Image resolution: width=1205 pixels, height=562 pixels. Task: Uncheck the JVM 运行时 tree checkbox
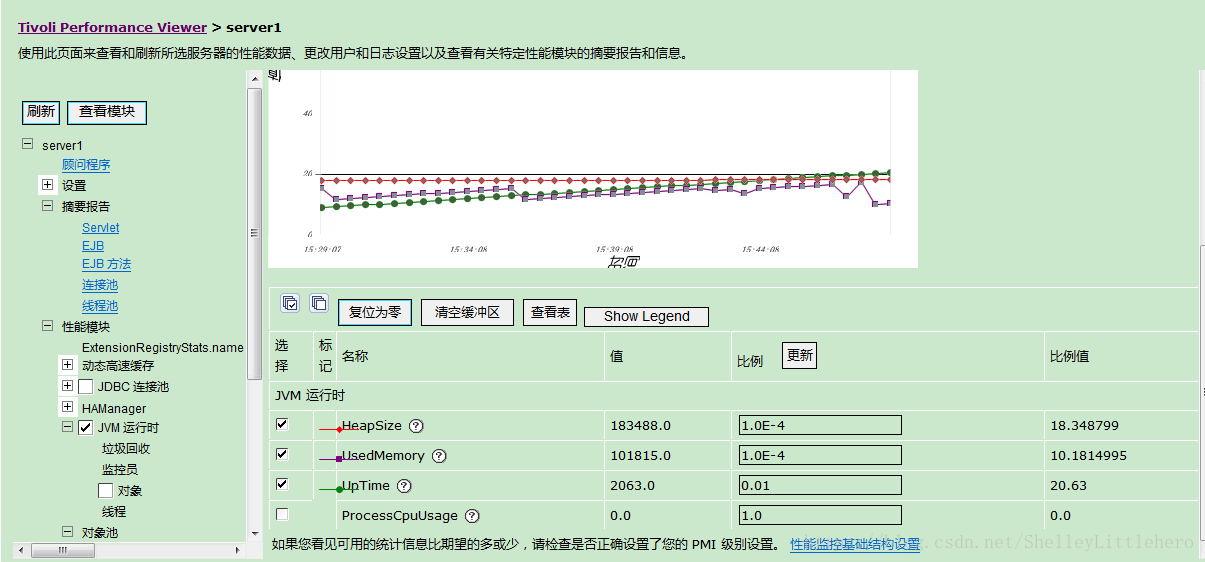coord(86,427)
